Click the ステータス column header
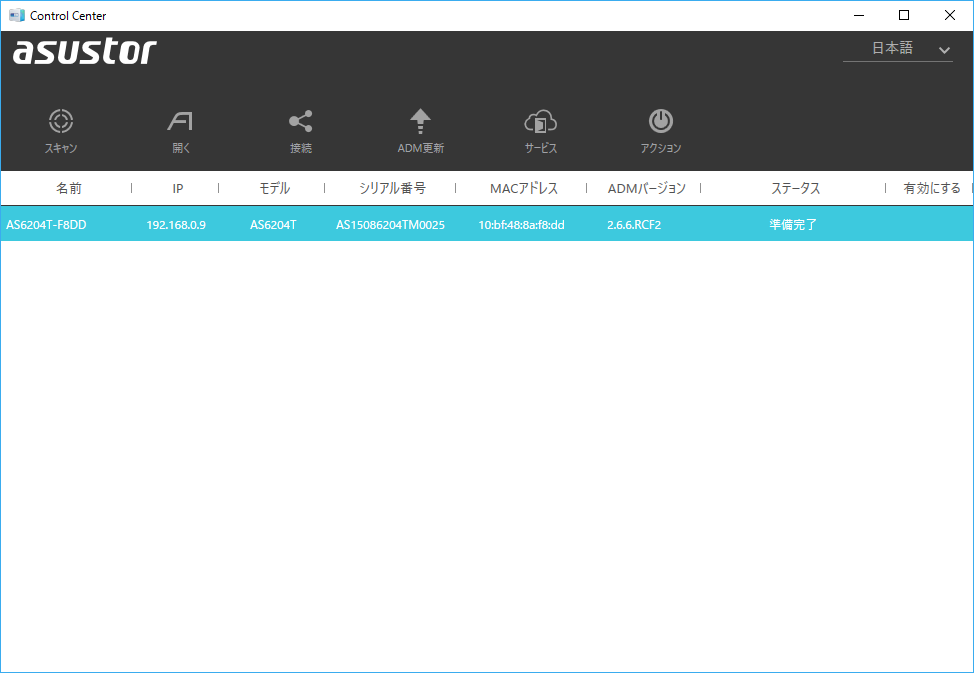The height and width of the screenshot is (673, 974). (x=793, y=188)
